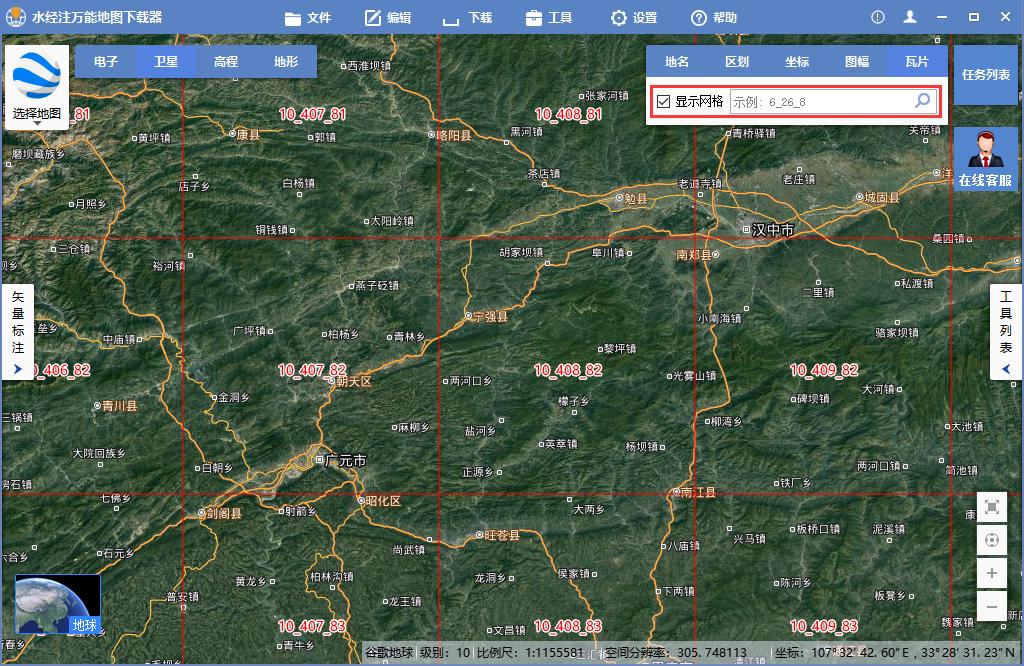Open the 坐标 coordinates tab
The width and height of the screenshot is (1024, 666).
[797, 61]
